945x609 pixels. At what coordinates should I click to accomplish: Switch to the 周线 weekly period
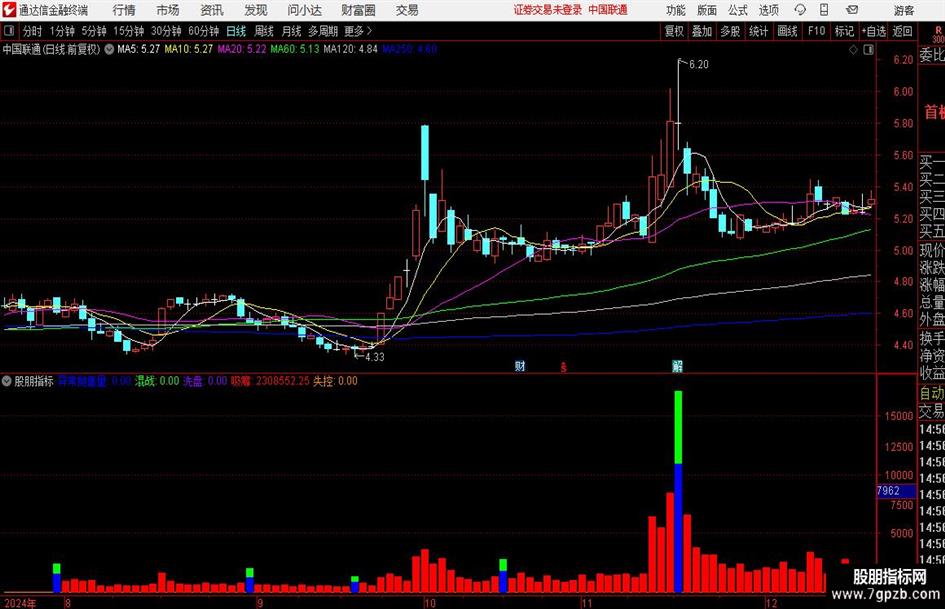click(x=263, y=31)
